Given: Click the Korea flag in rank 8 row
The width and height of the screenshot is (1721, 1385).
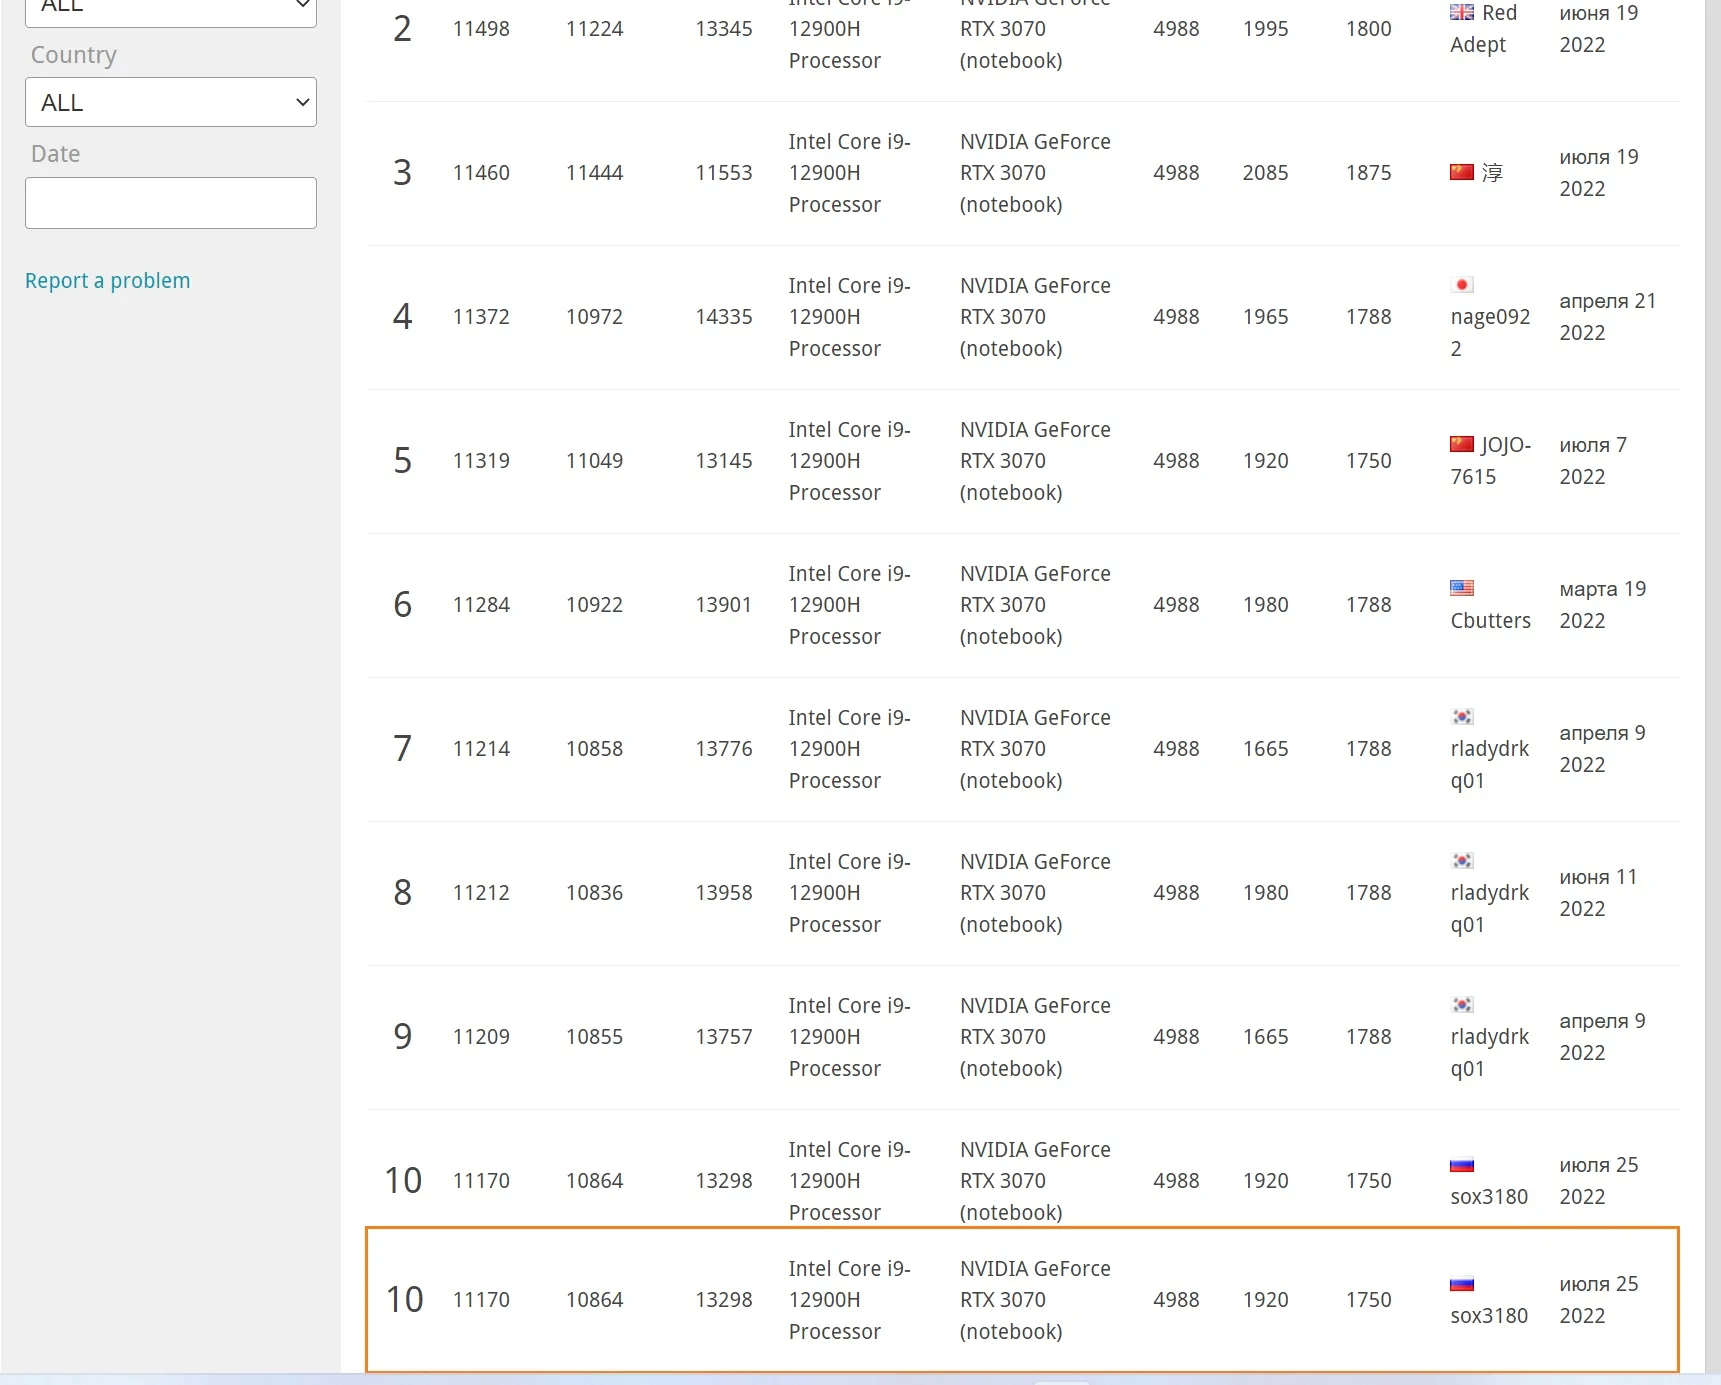Looking at the screenshot, I should 1462,861.
